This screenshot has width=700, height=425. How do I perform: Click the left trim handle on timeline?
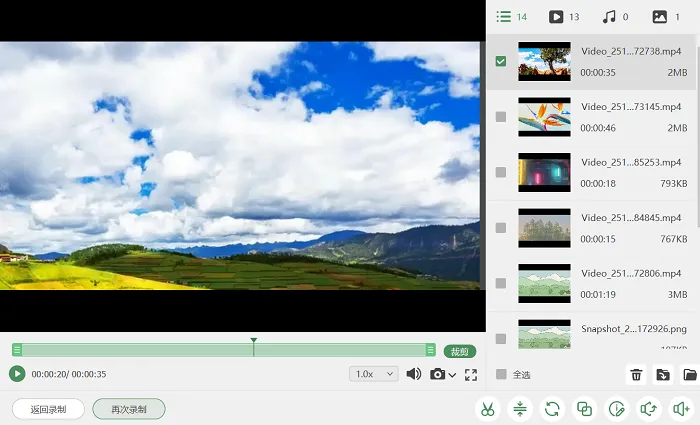(17, 350)
